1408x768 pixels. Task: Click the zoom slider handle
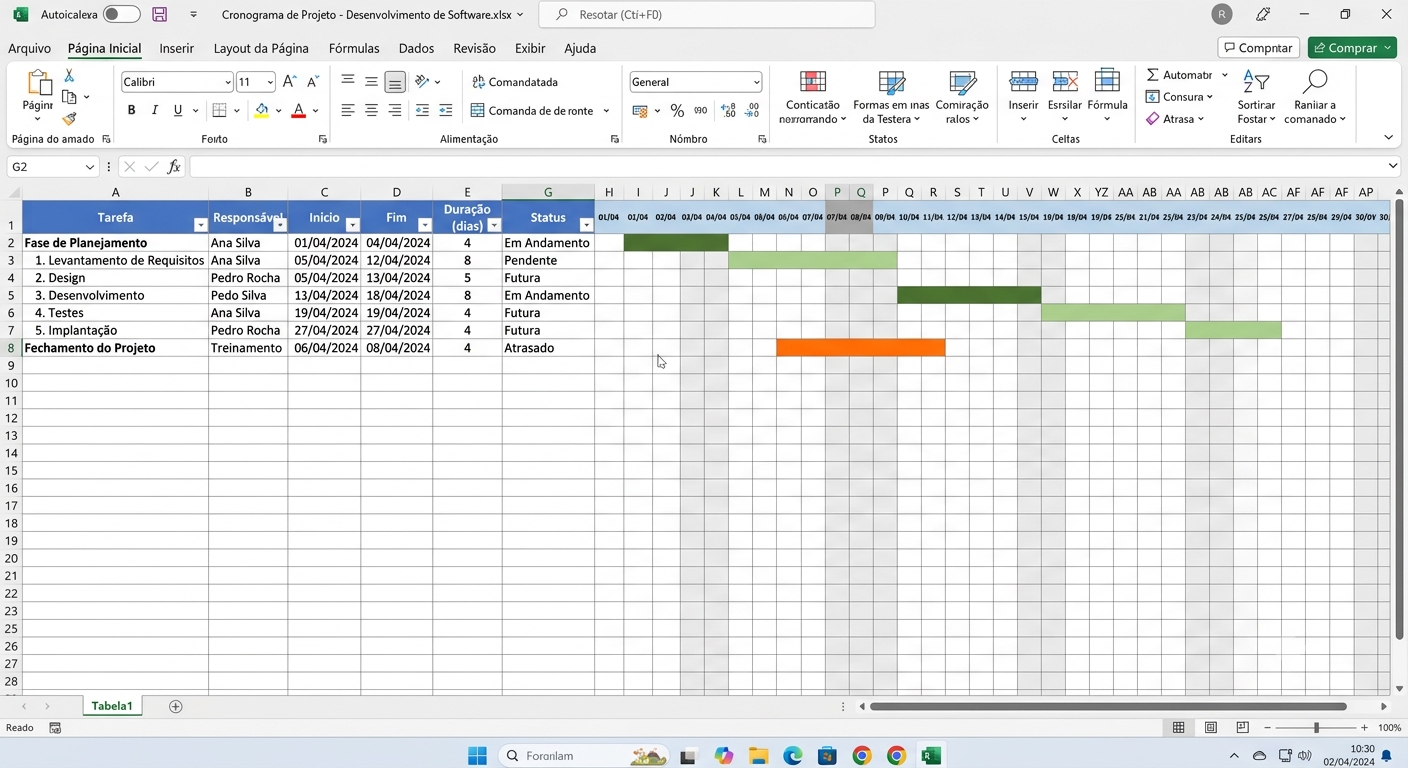(1316, 728)
